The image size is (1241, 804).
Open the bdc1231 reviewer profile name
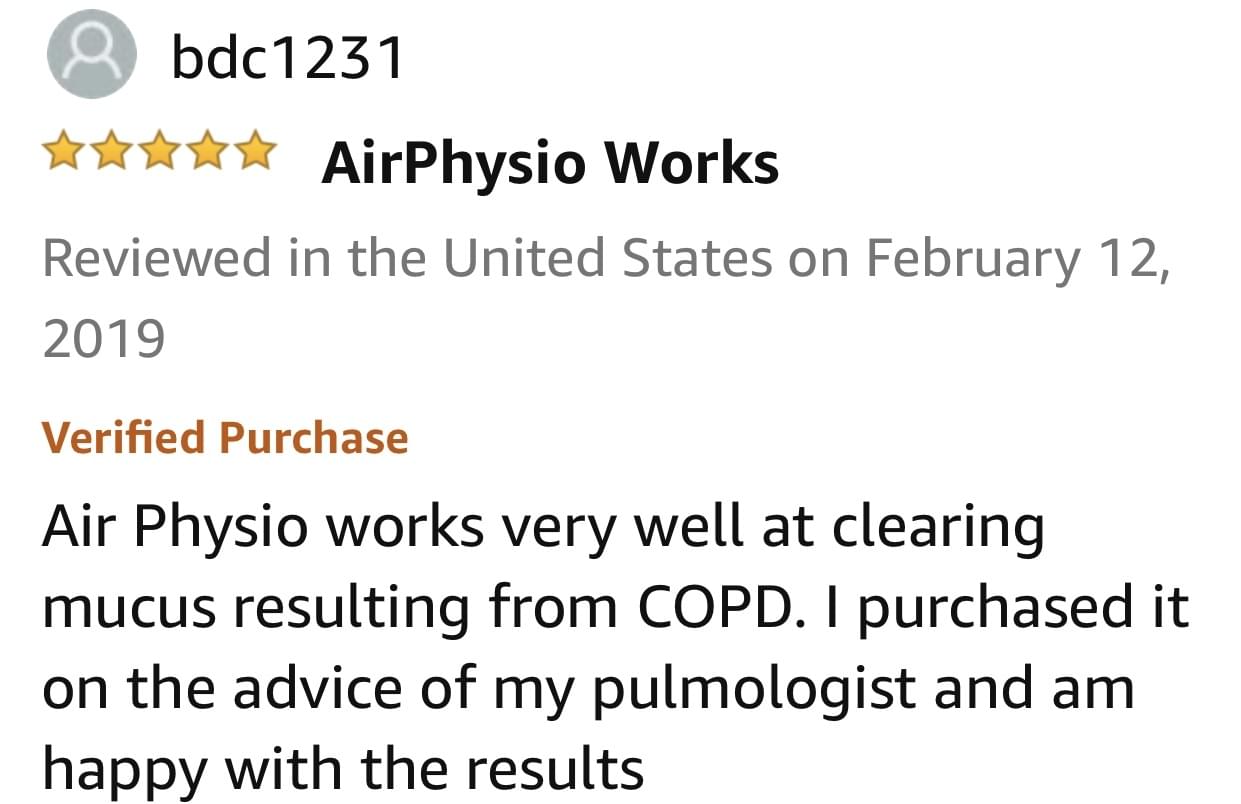(288, 58)
